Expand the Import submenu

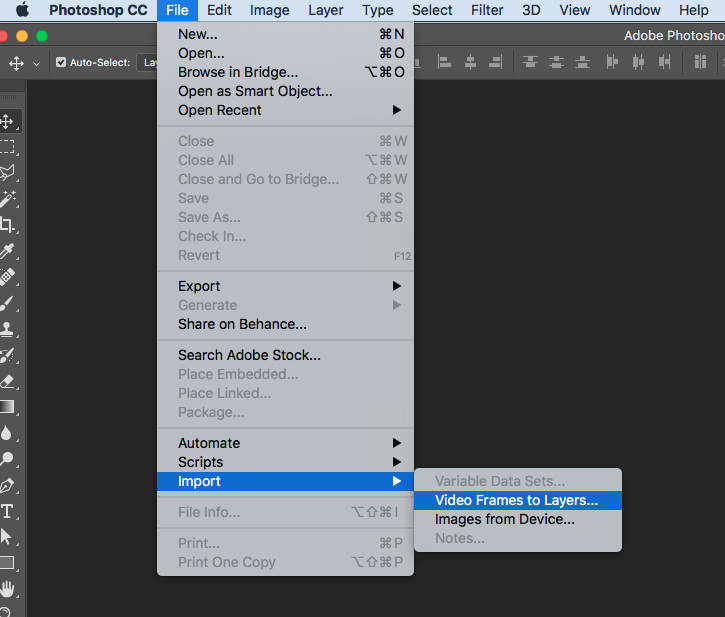[x=285, y=481]
